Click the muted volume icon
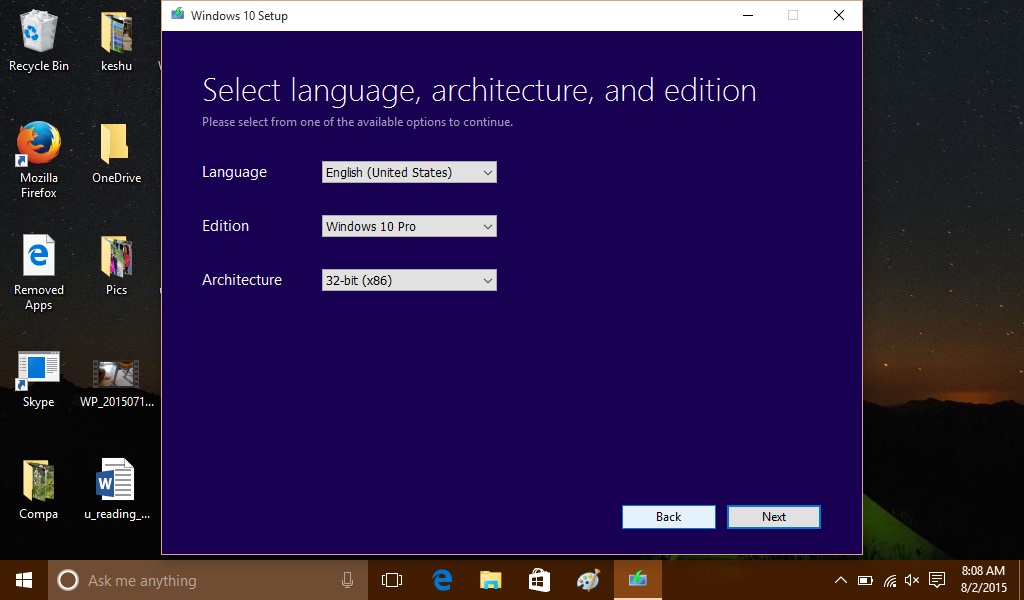The height and width of the screenshot is (600, 1024). [912, 580]
